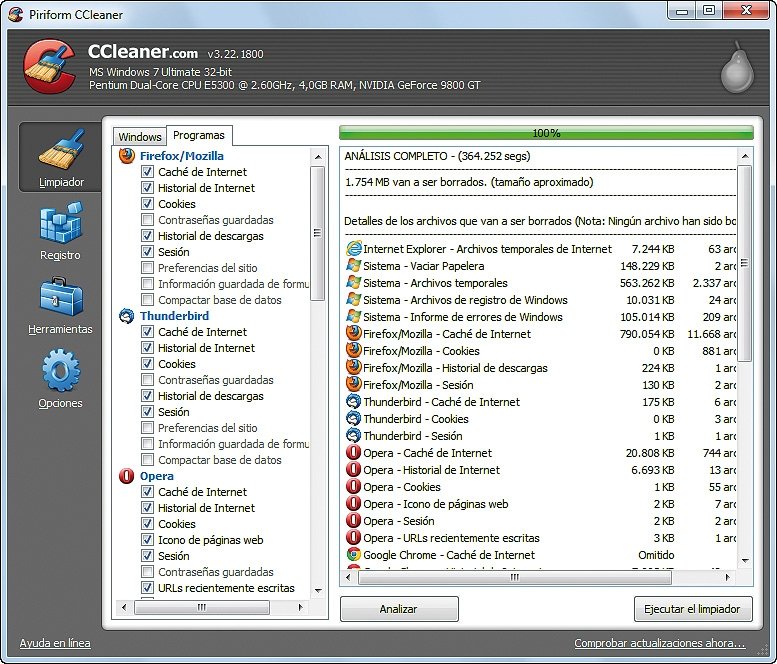Image resolution: width=777 pixels, height=664 pixels.
Task: Click Firefox icon in Caché de Internet result
Action: [x=354, y=333]
